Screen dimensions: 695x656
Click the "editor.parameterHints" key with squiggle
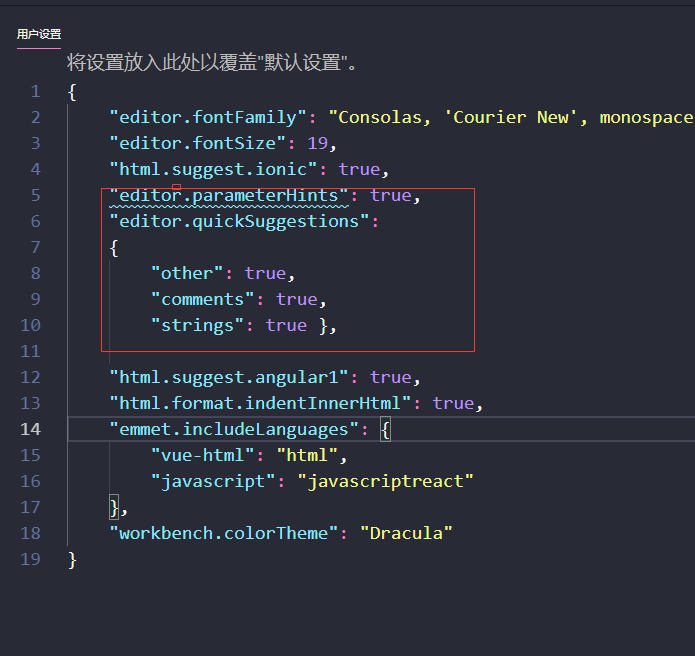coord(229,195)
